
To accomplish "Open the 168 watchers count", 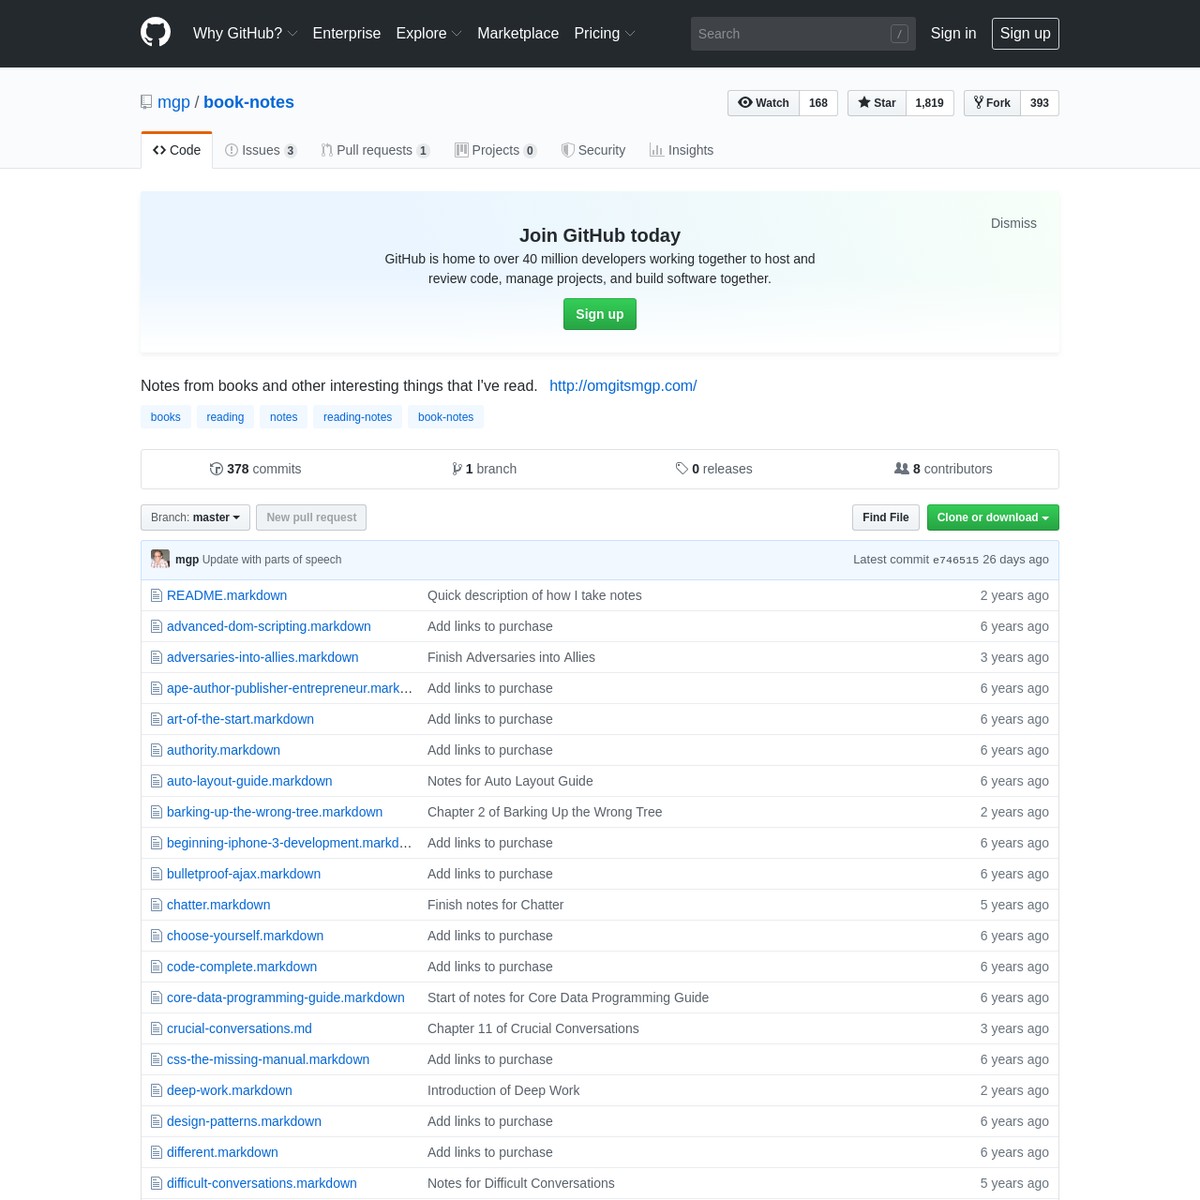I will tap(818, 103).
